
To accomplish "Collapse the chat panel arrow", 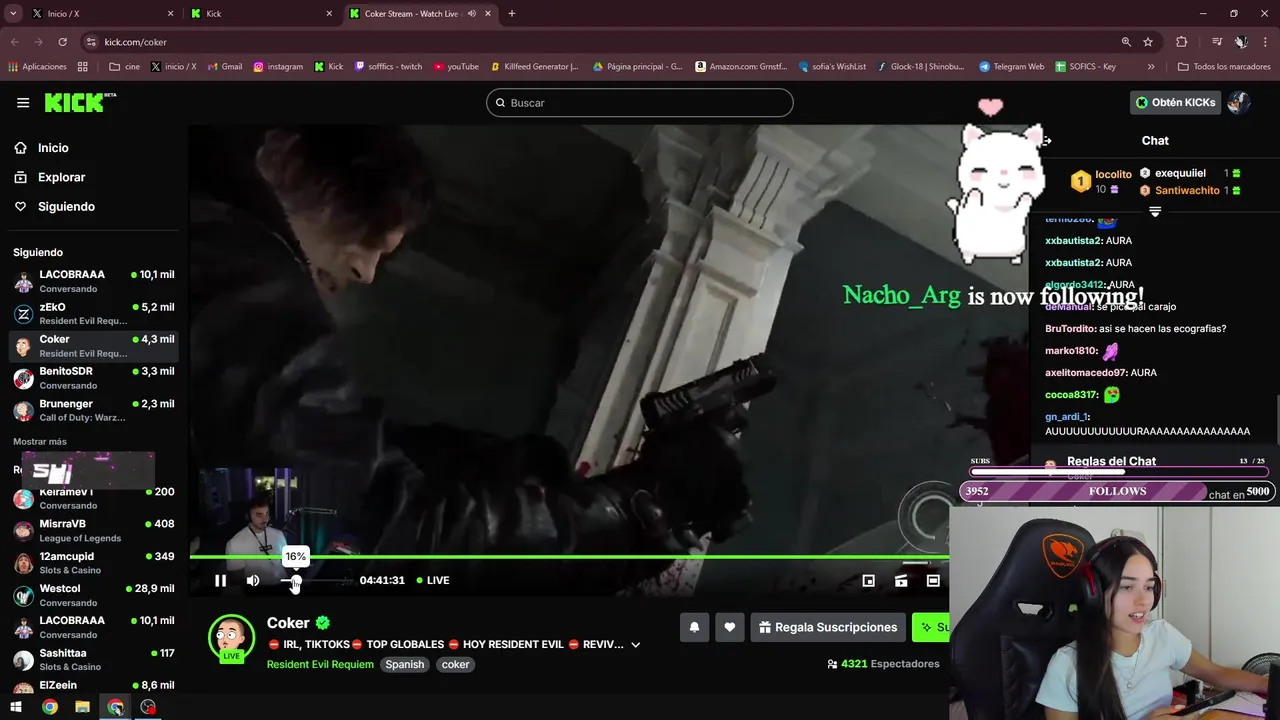I will point(1046,141).
